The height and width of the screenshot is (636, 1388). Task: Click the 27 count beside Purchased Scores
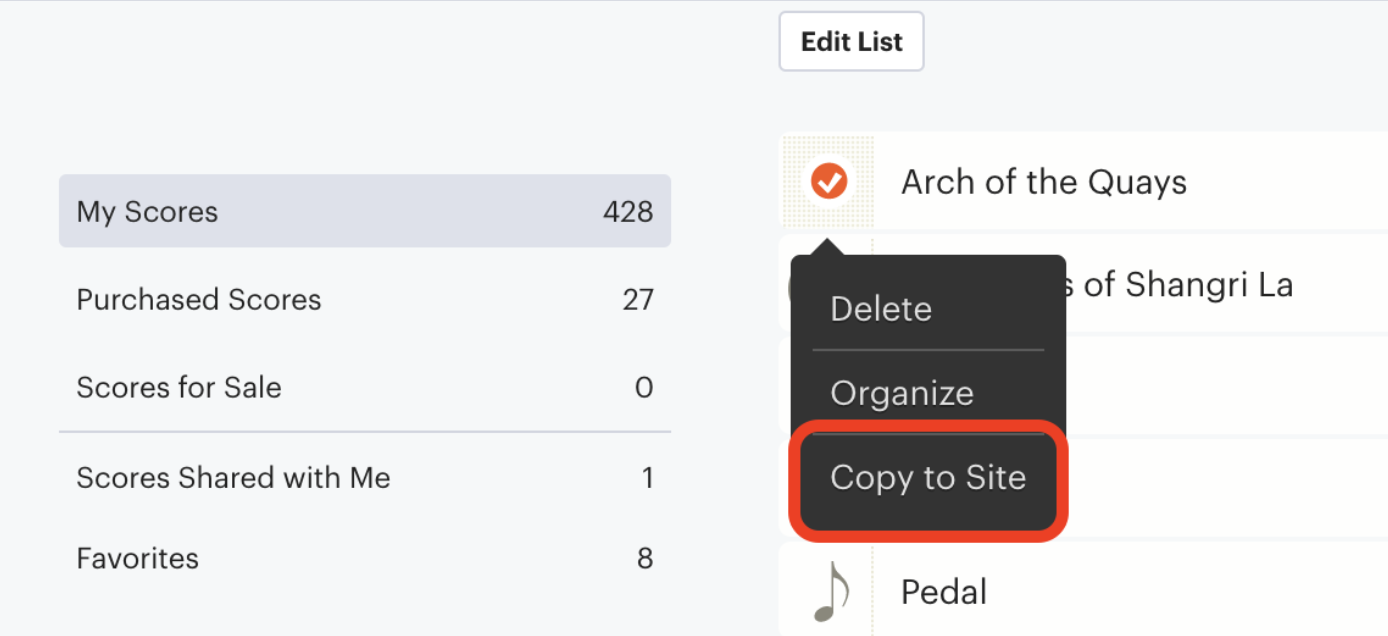pyautogui.click(x=638, y=300)
